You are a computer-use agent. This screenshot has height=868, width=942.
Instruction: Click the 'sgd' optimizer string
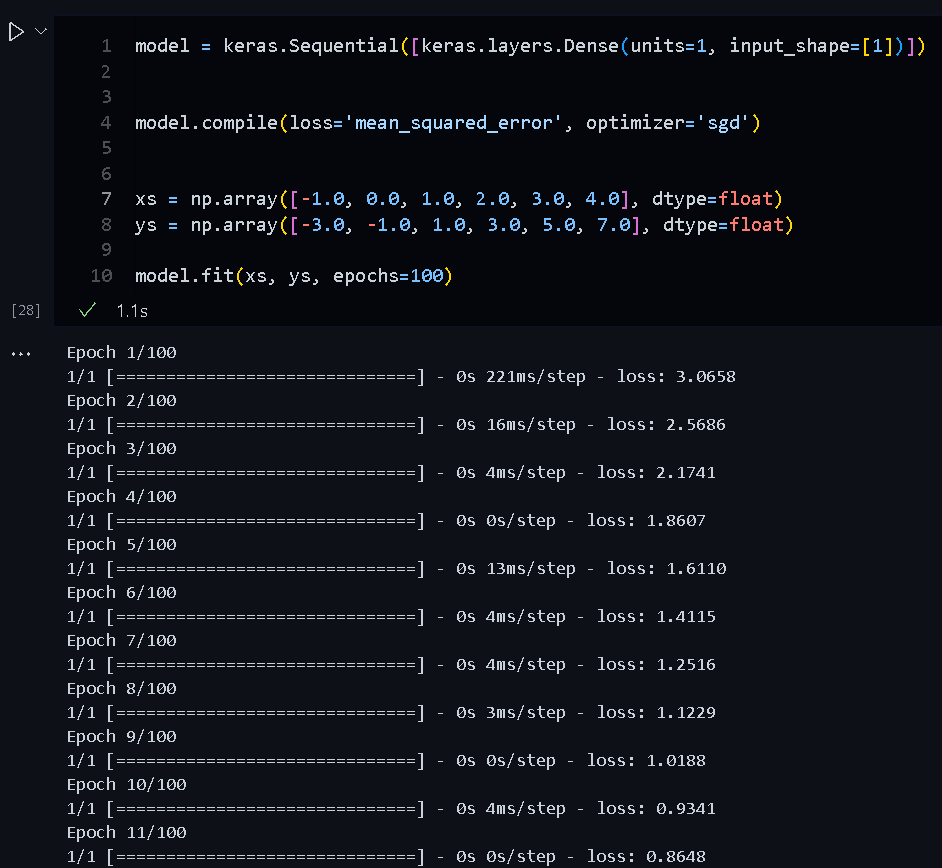click(x=726, y=123)
